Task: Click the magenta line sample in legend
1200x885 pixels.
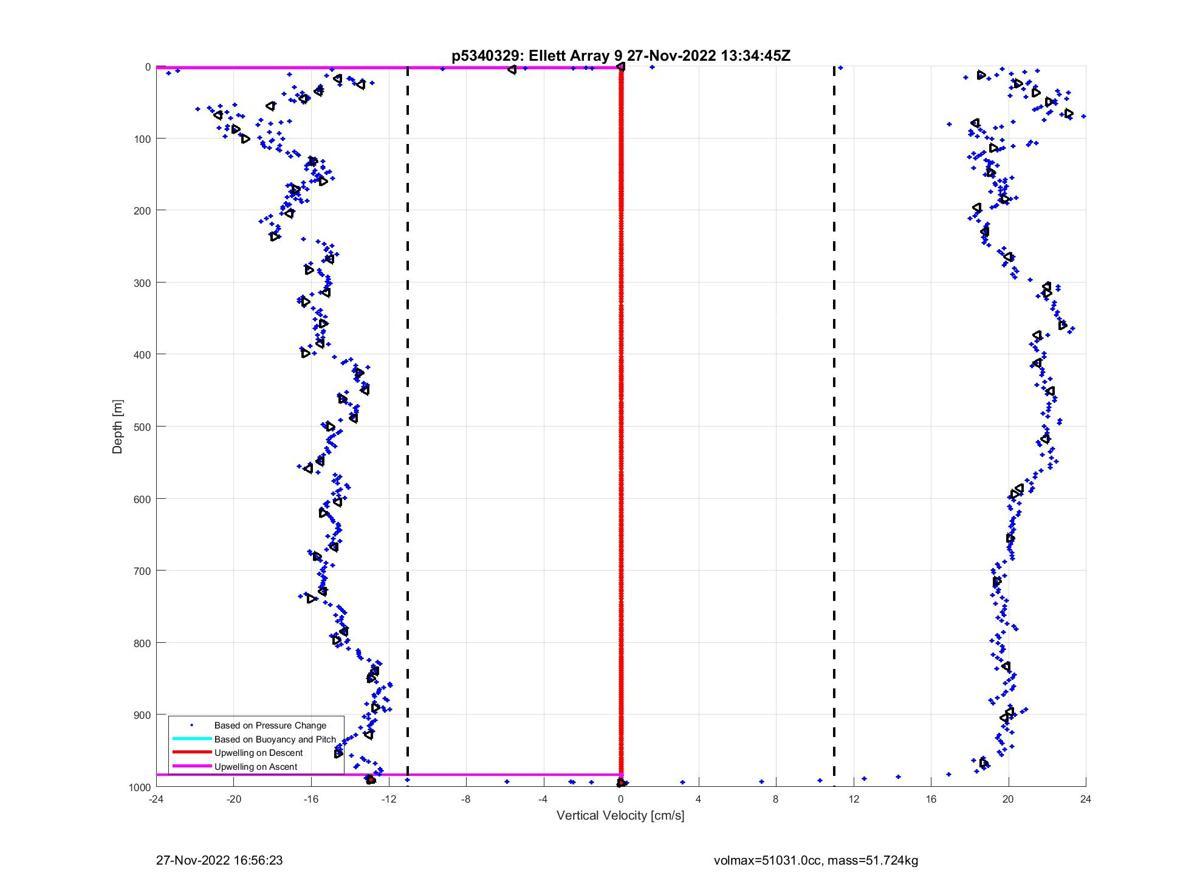Action: click(191, 767)
